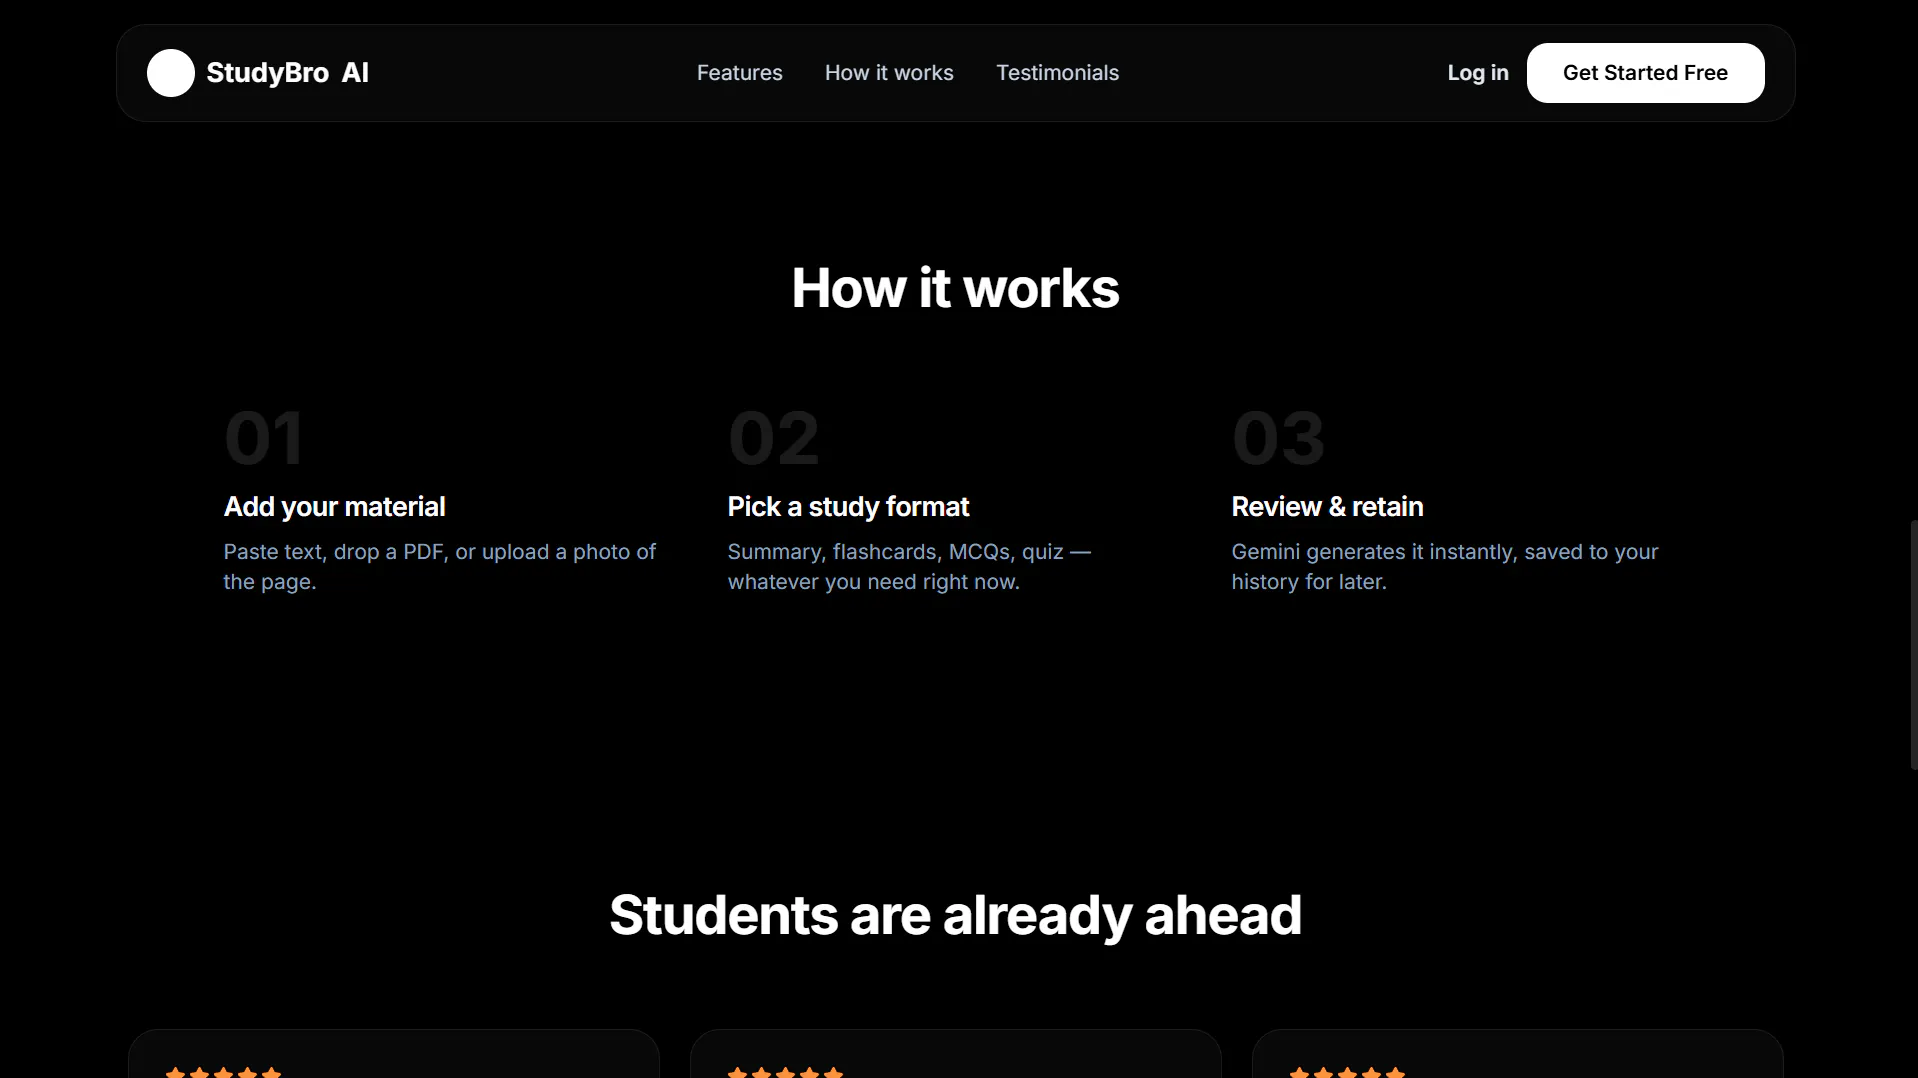Click the "Summary, flashcards, MCQs, quiz" description

pos(909,566)
